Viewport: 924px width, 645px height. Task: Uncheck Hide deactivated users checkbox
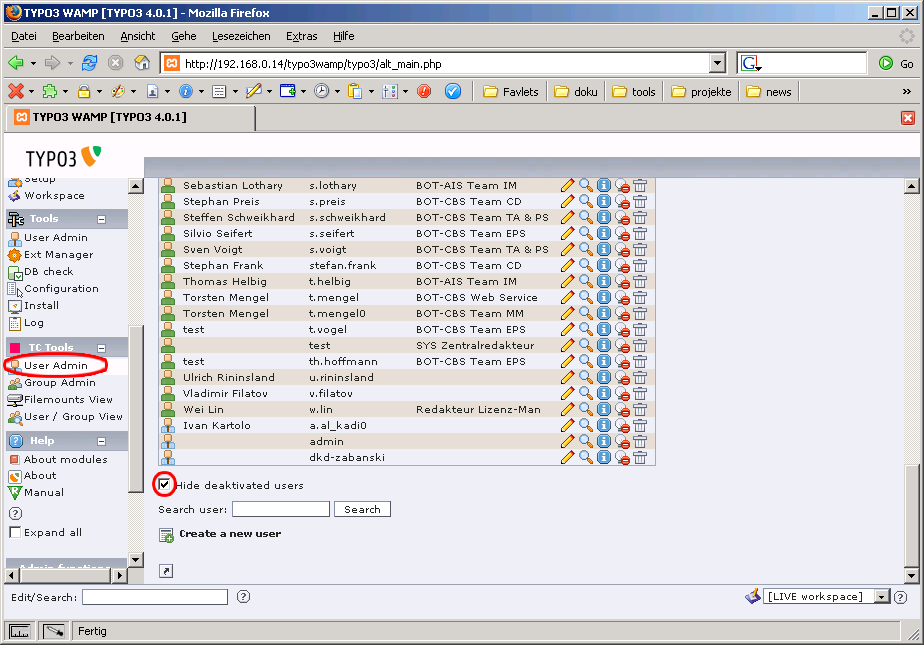tap(164, 485)
